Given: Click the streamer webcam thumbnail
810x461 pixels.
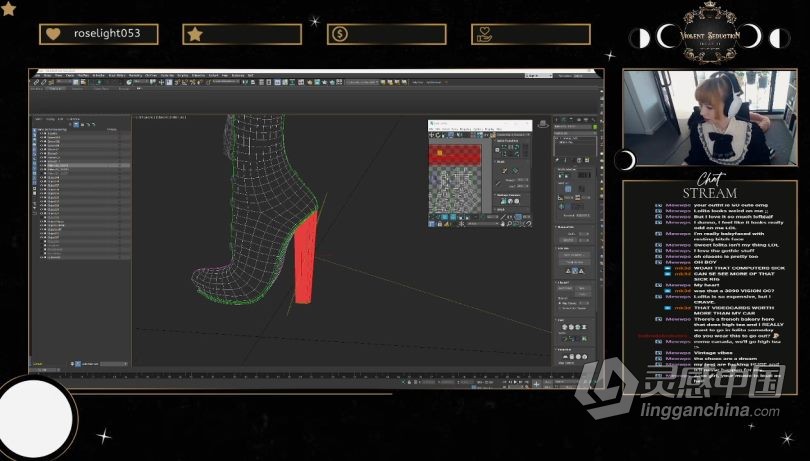Looking at the screenshot, I should point(710,118).
